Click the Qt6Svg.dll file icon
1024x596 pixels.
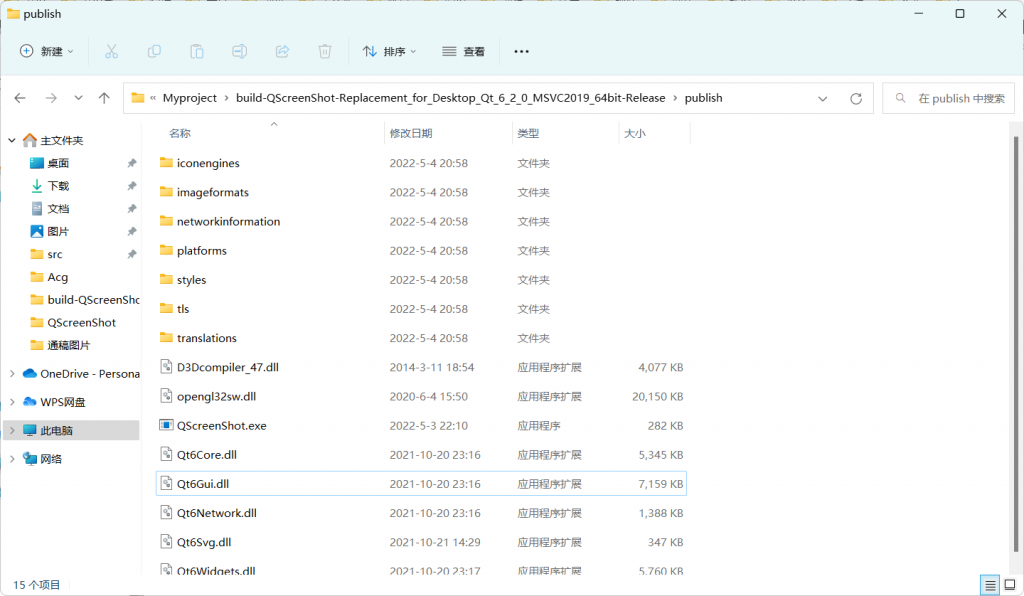click(x=166, y=542)
